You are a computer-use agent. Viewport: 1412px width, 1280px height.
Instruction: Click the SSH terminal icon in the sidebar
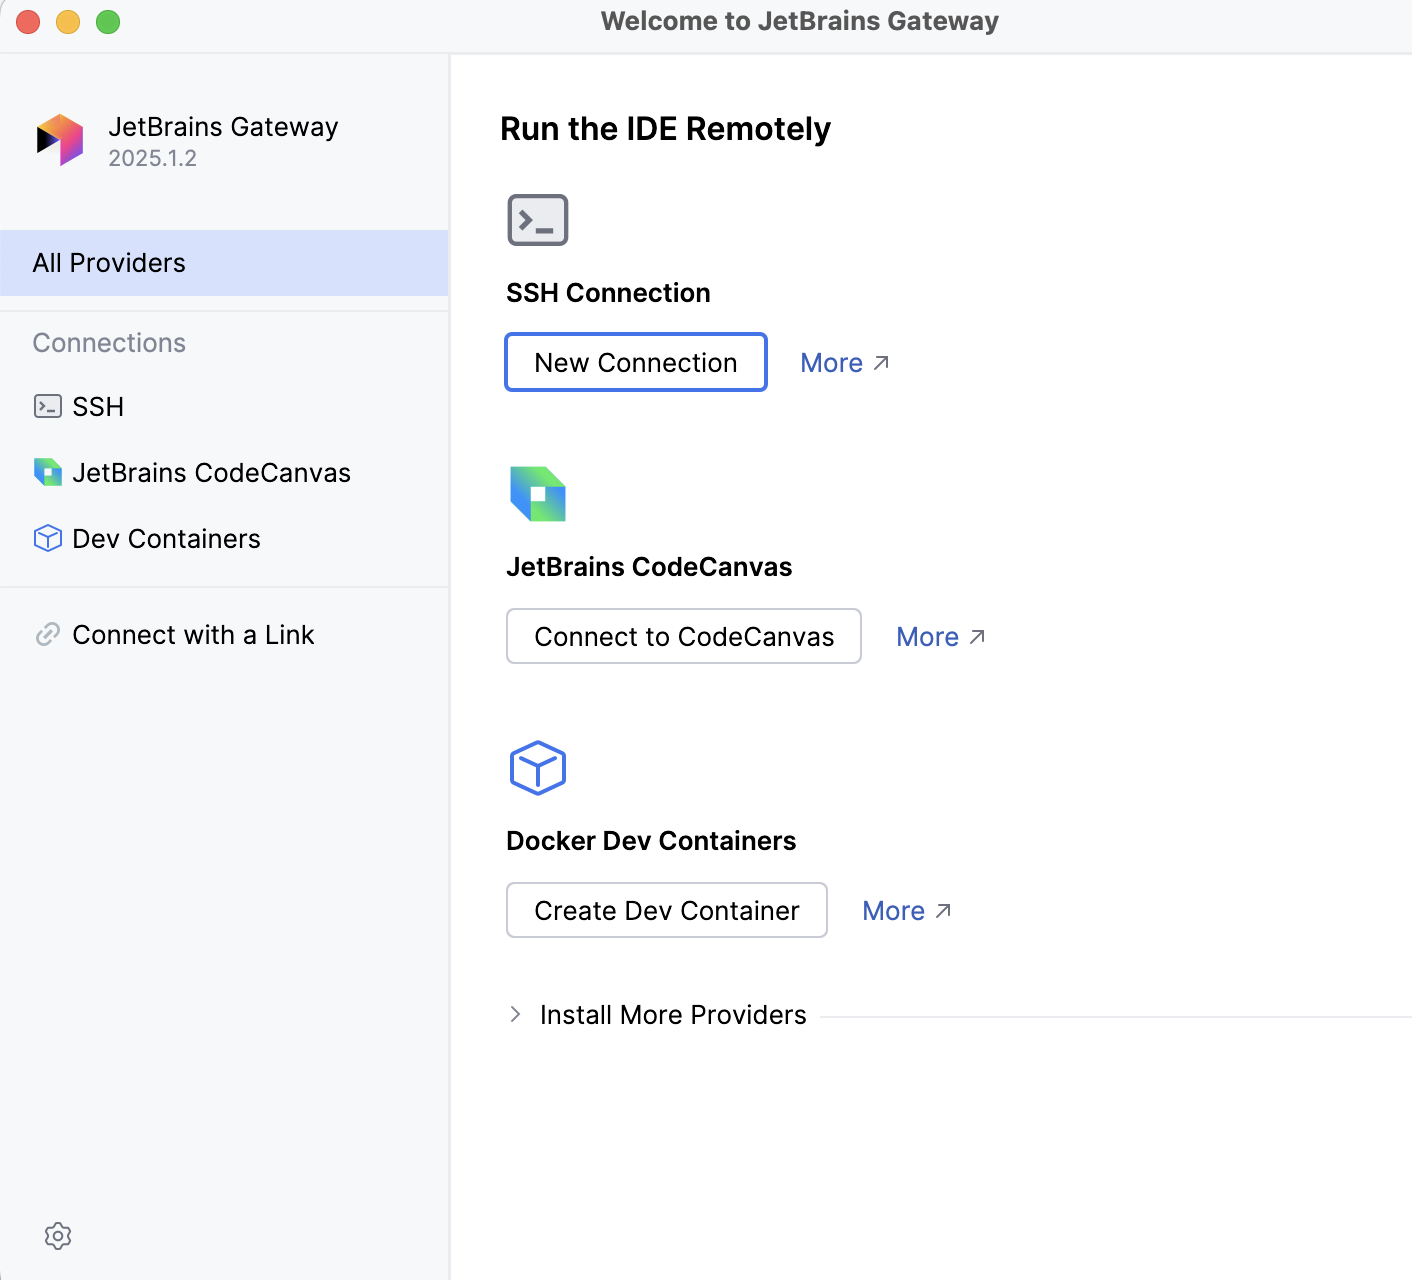47,406
